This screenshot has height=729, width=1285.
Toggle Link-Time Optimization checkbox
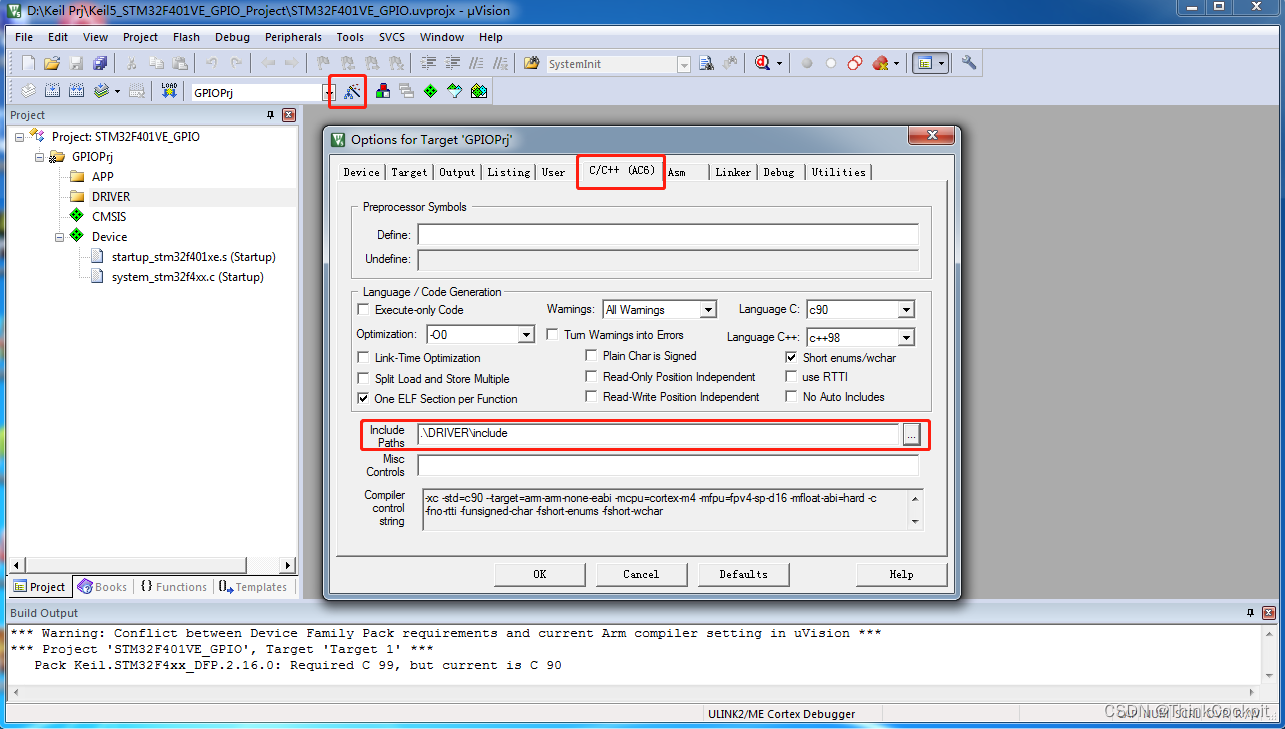click(363, 358)
